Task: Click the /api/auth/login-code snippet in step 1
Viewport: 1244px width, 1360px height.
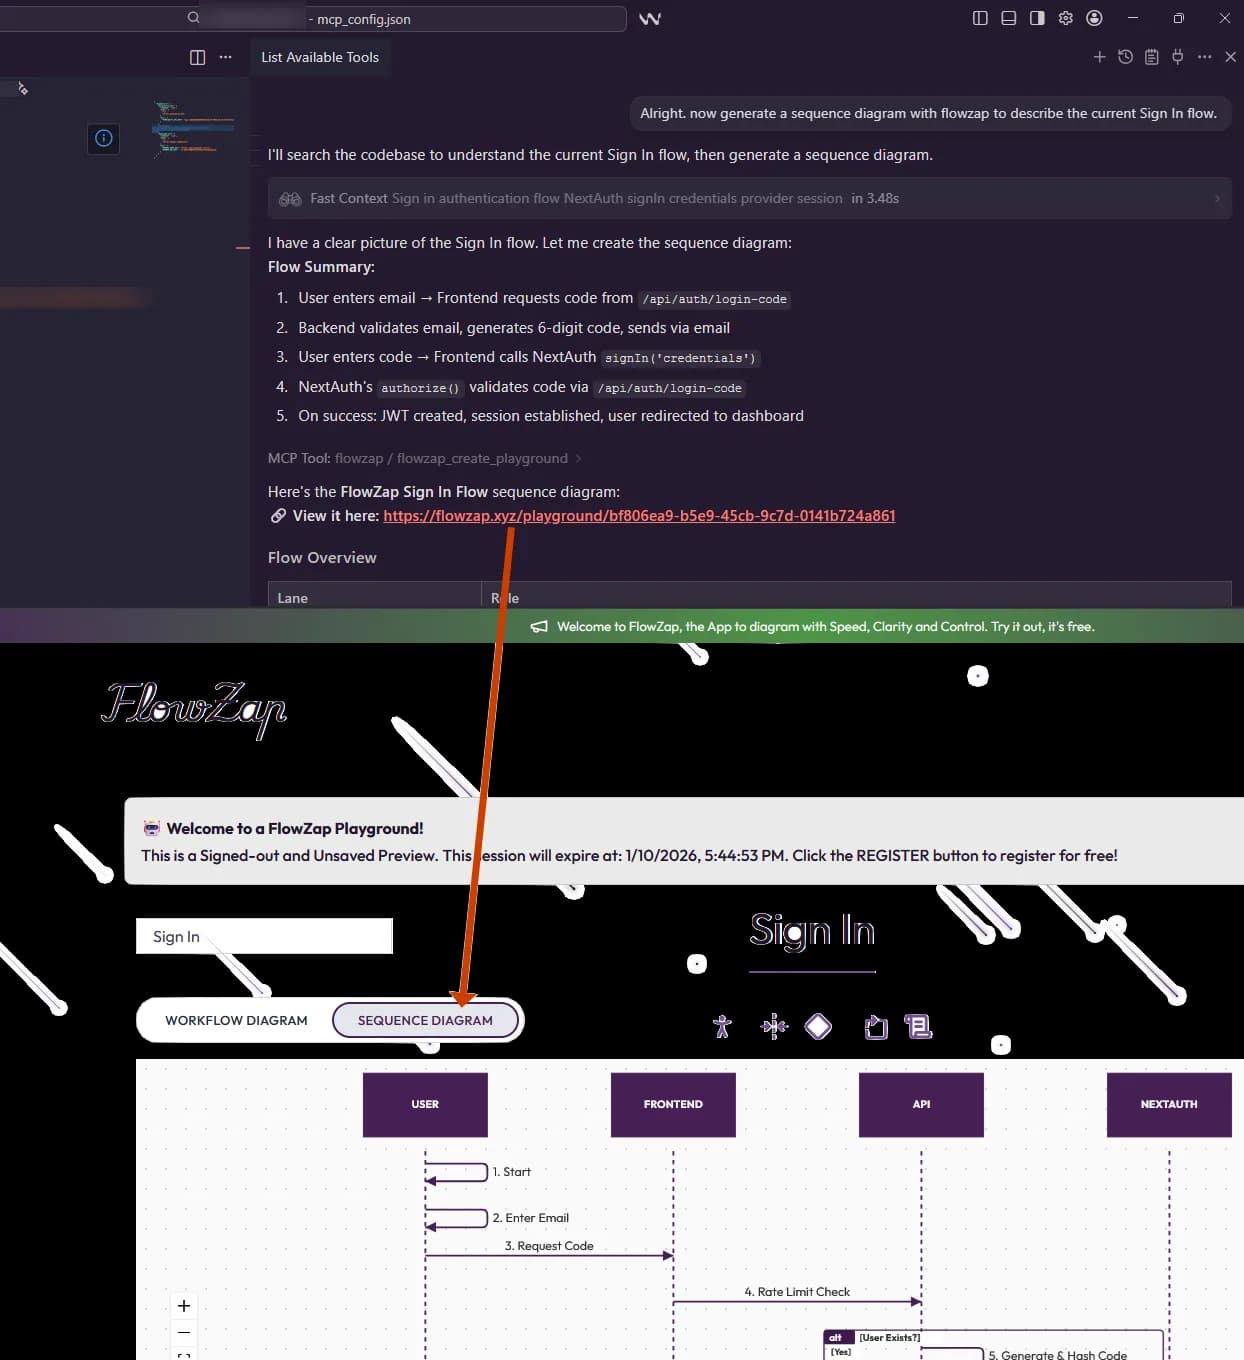Action: [x=714, y=299]
